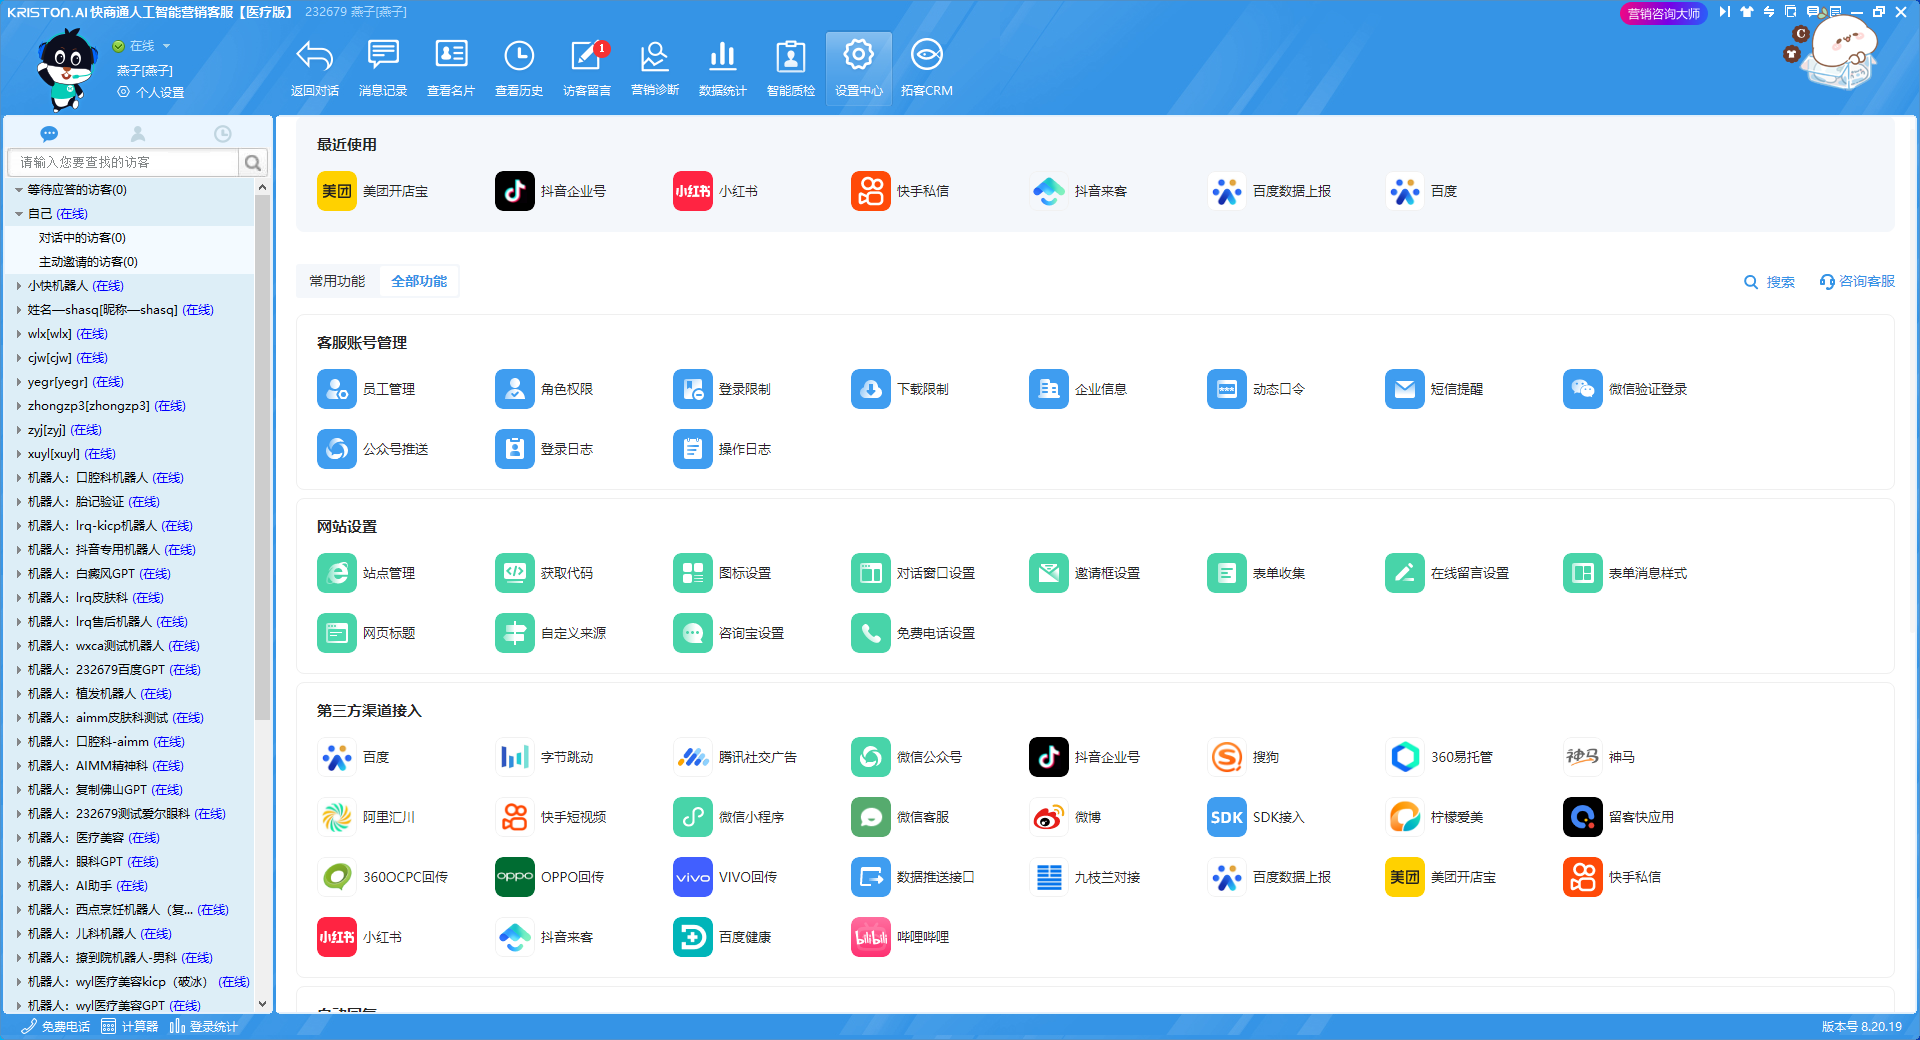Viewport: 1920px width, 1040px height.
Task: Open 短信提醒 SMS reminder
Action: pos(1434,389)
